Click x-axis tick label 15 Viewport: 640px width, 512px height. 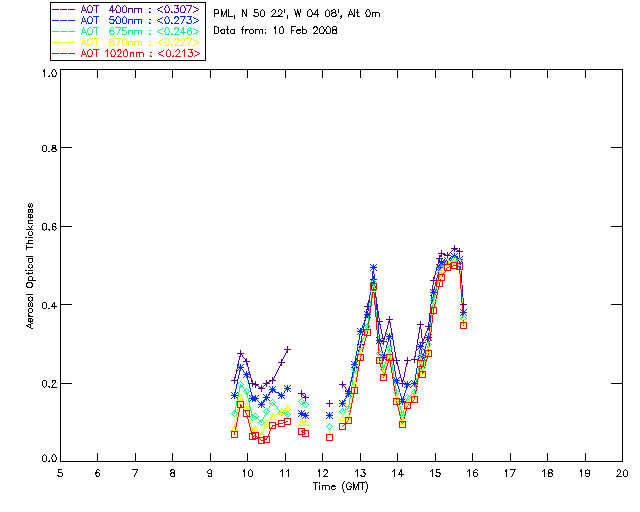[435, 473]
